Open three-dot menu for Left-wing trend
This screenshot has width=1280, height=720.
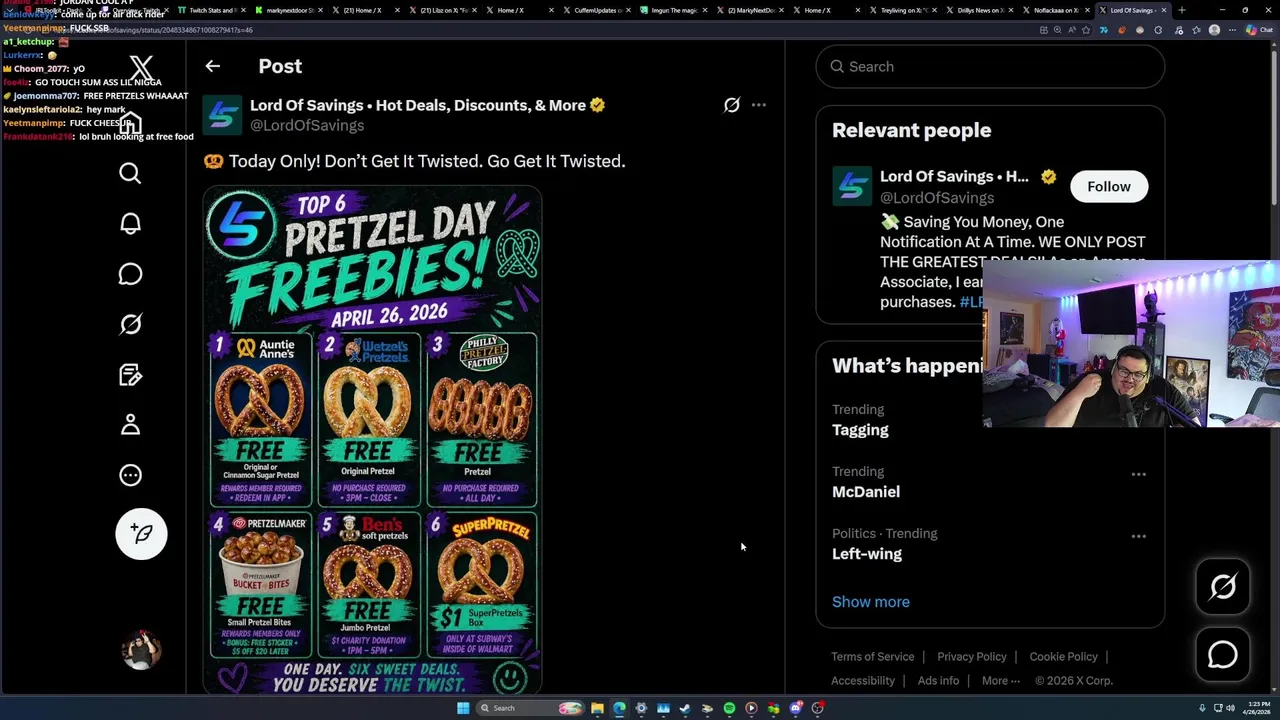pyautogui.click(x=1138, y=537)
